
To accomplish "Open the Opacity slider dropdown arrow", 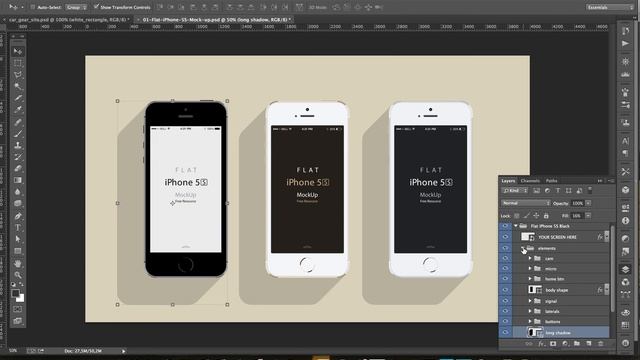I will [588, 203].
